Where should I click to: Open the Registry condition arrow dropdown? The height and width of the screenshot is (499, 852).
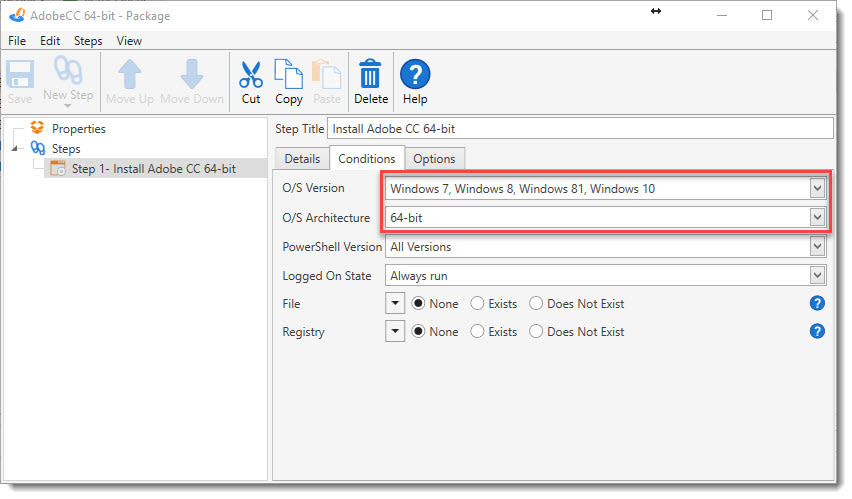pos(395,331)
